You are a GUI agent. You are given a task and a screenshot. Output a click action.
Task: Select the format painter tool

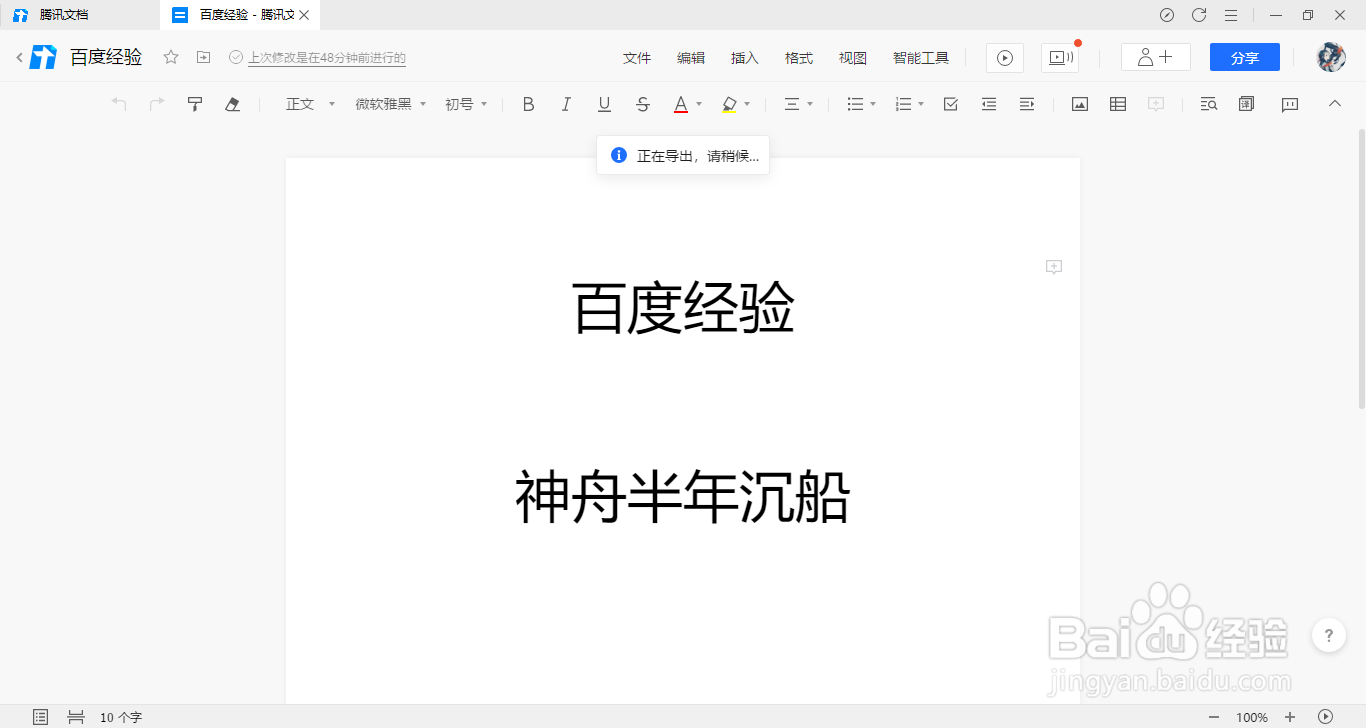[x=195, y=104]
